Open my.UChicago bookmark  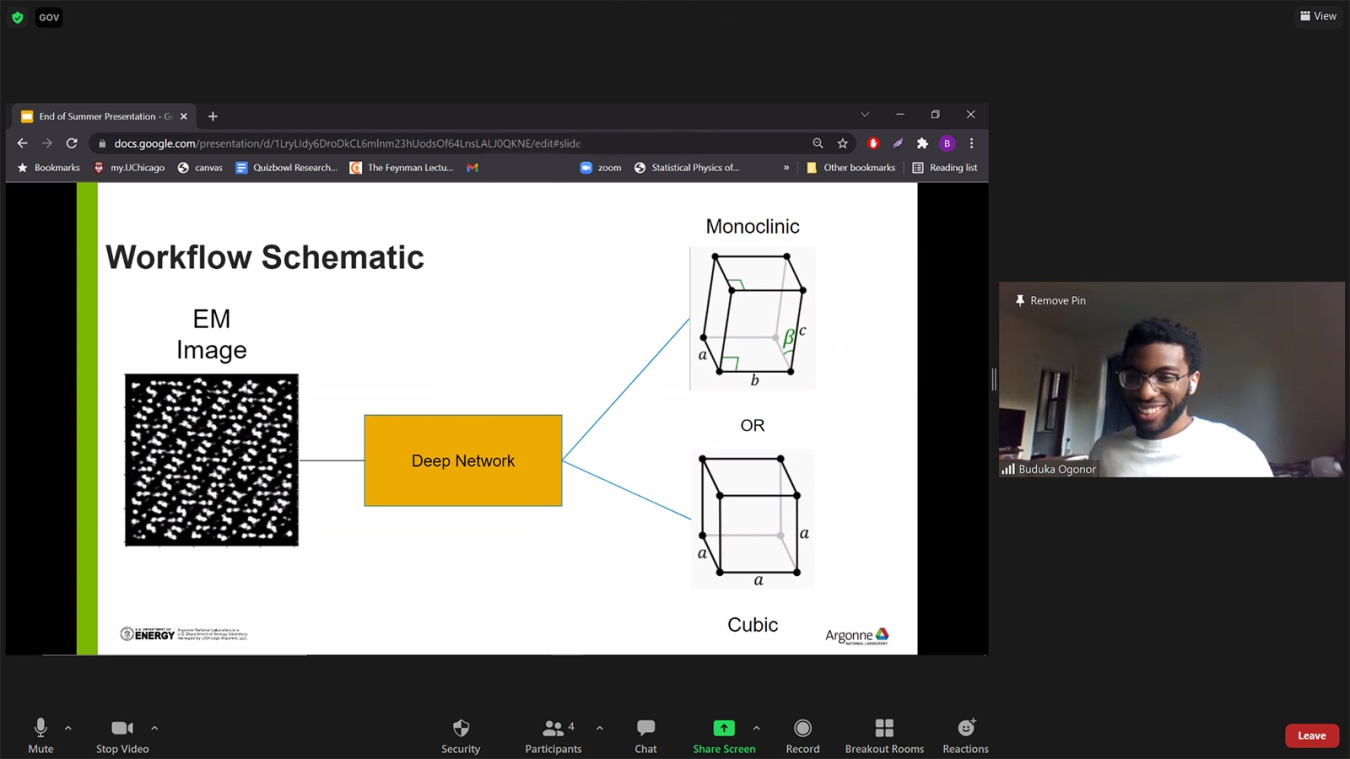coord(128,168)
